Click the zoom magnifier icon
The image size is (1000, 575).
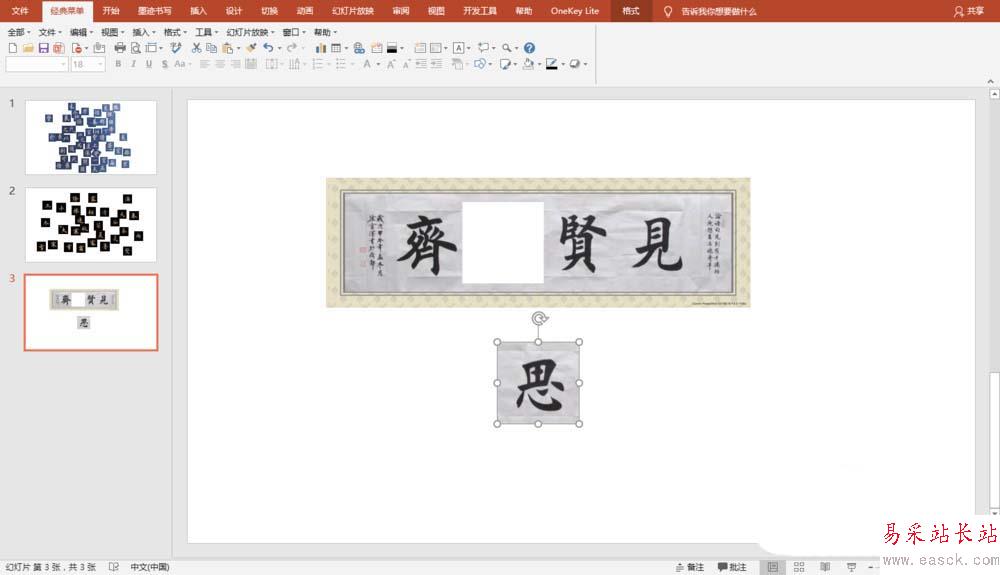pyautogui.click(x=506, y=48)
